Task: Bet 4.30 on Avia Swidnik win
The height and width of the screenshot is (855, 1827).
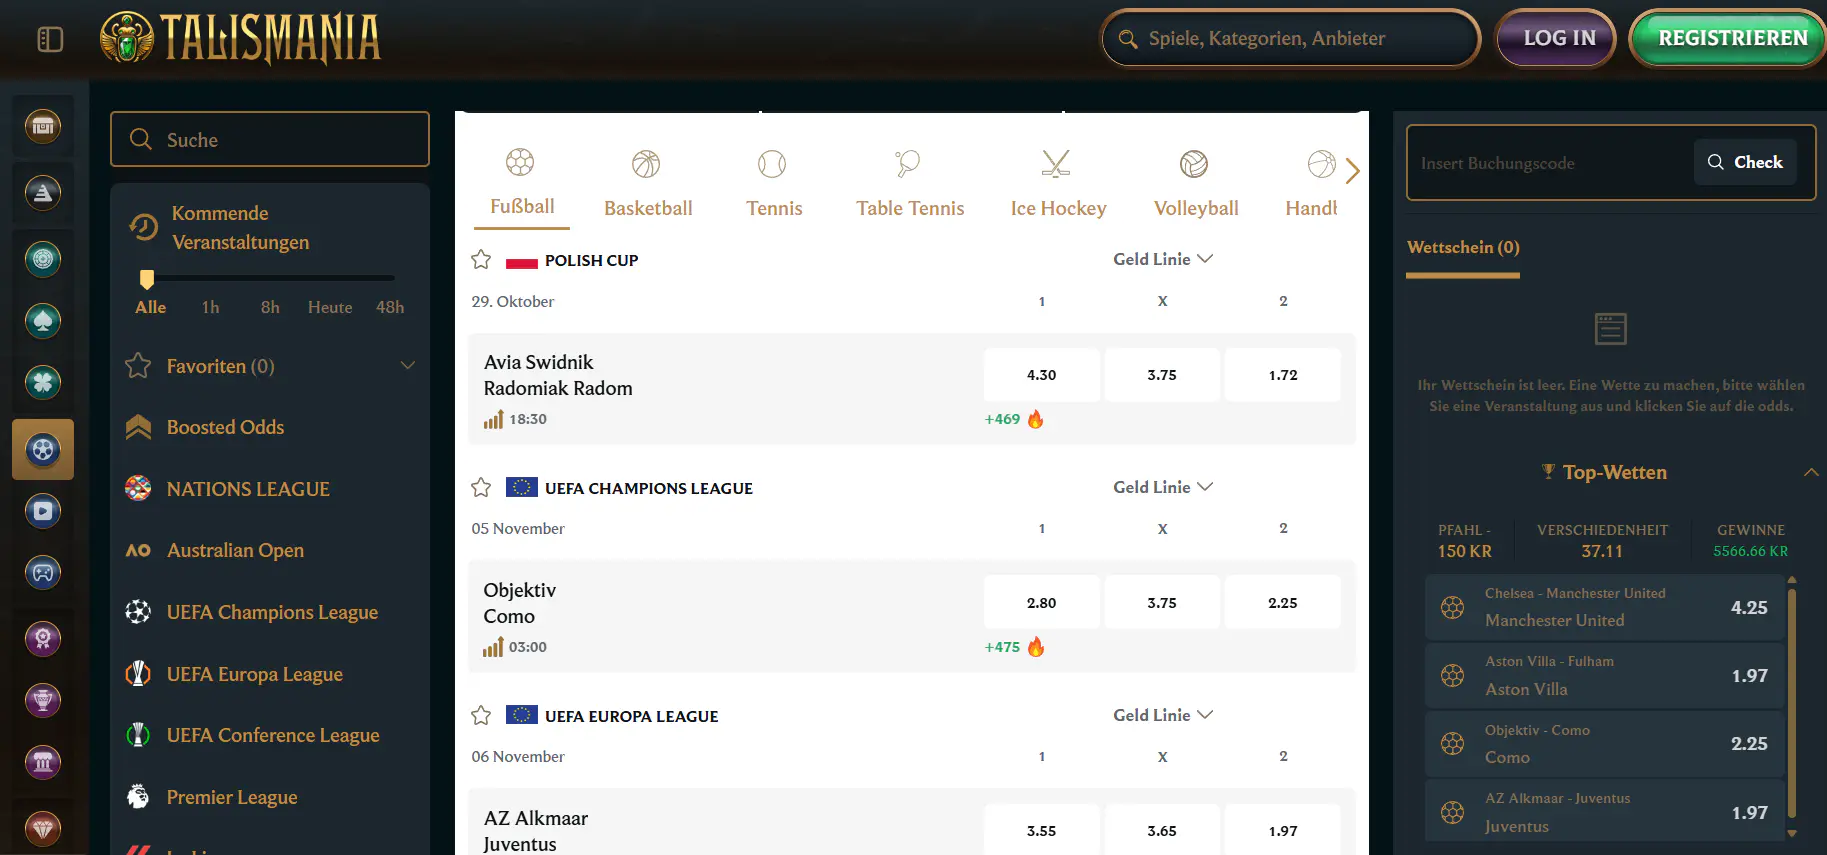Action: tap(1041, 375)
